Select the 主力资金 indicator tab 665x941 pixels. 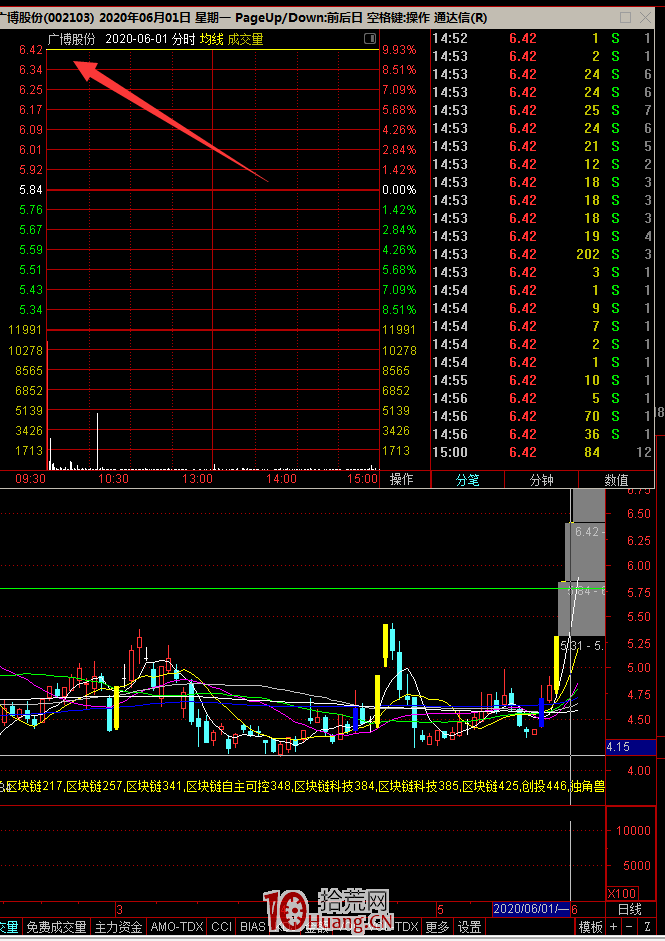118,927
